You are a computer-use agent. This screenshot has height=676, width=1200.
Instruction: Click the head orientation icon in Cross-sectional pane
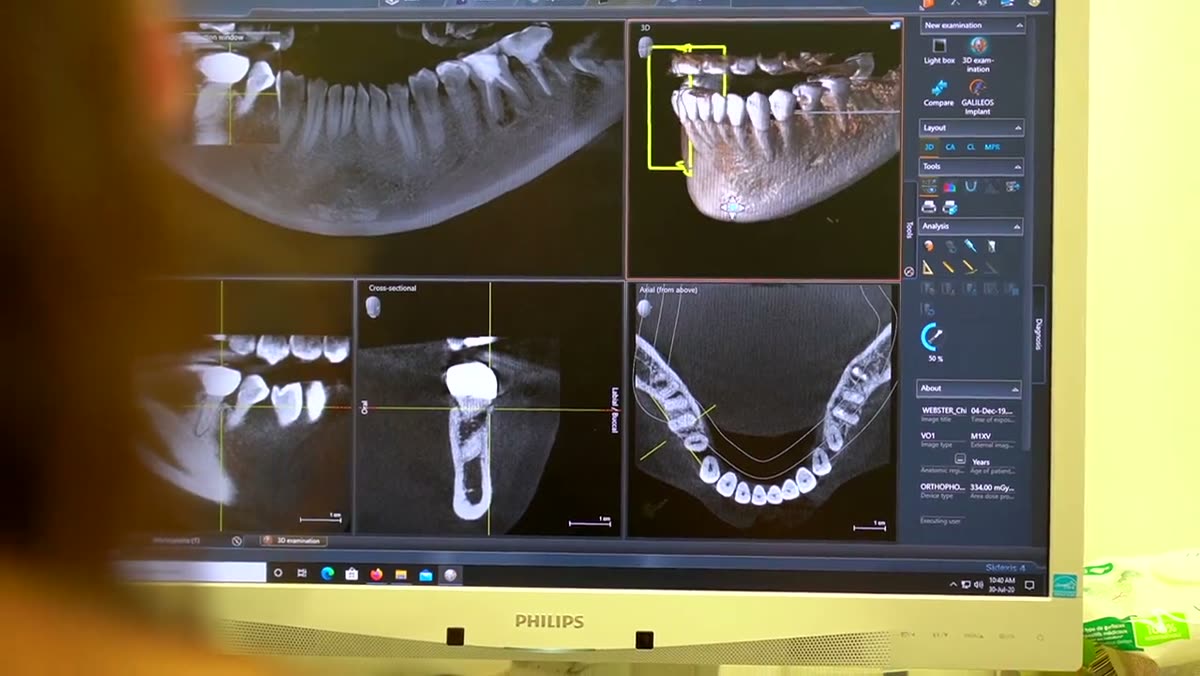(x=374, y=308)
